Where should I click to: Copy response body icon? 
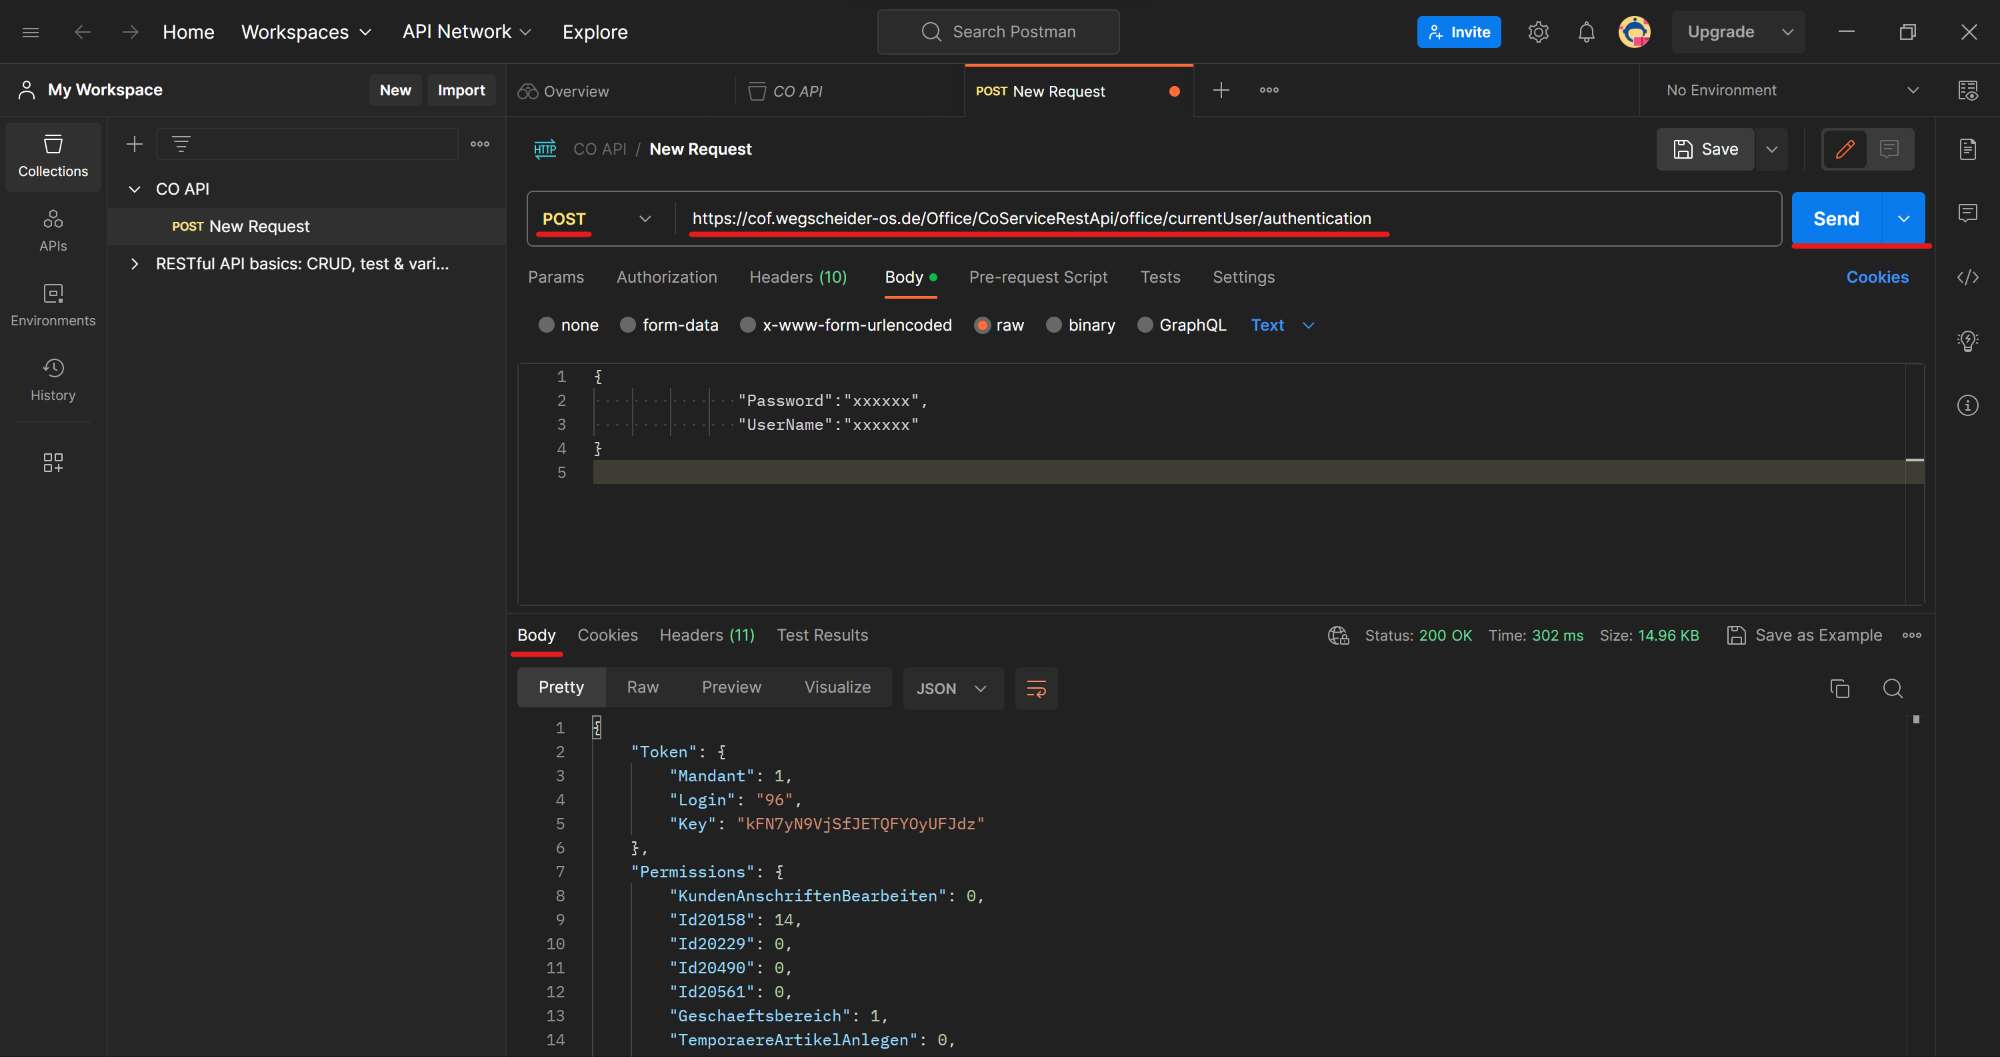pos(1840,688)
